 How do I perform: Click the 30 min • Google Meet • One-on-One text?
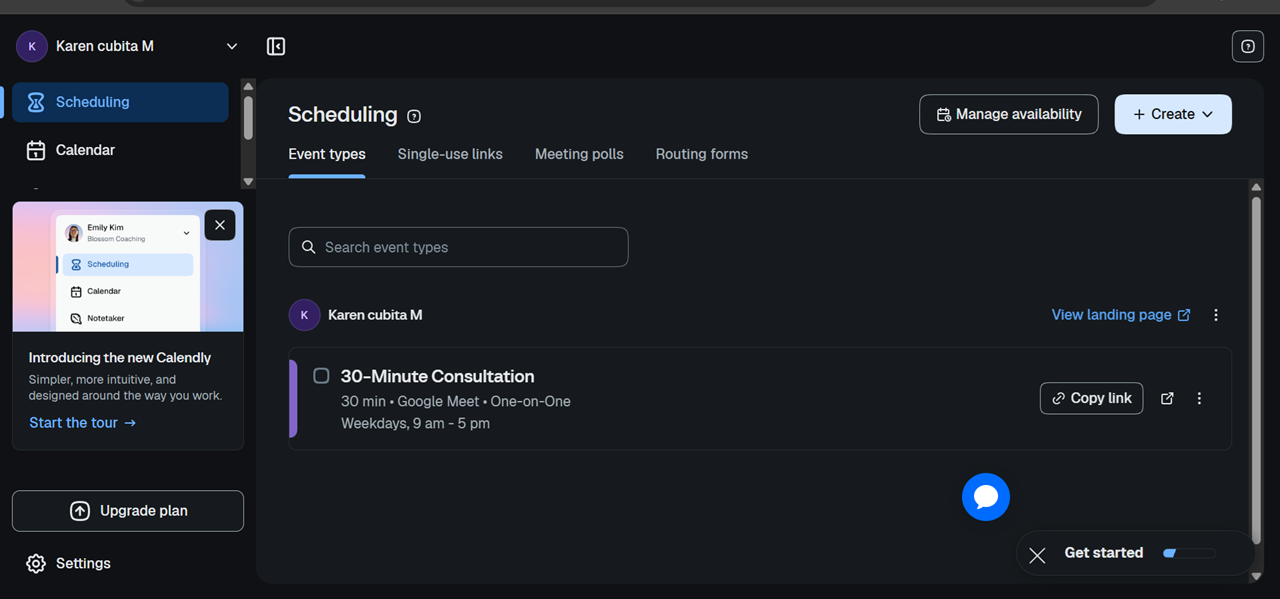pos(456,401)
